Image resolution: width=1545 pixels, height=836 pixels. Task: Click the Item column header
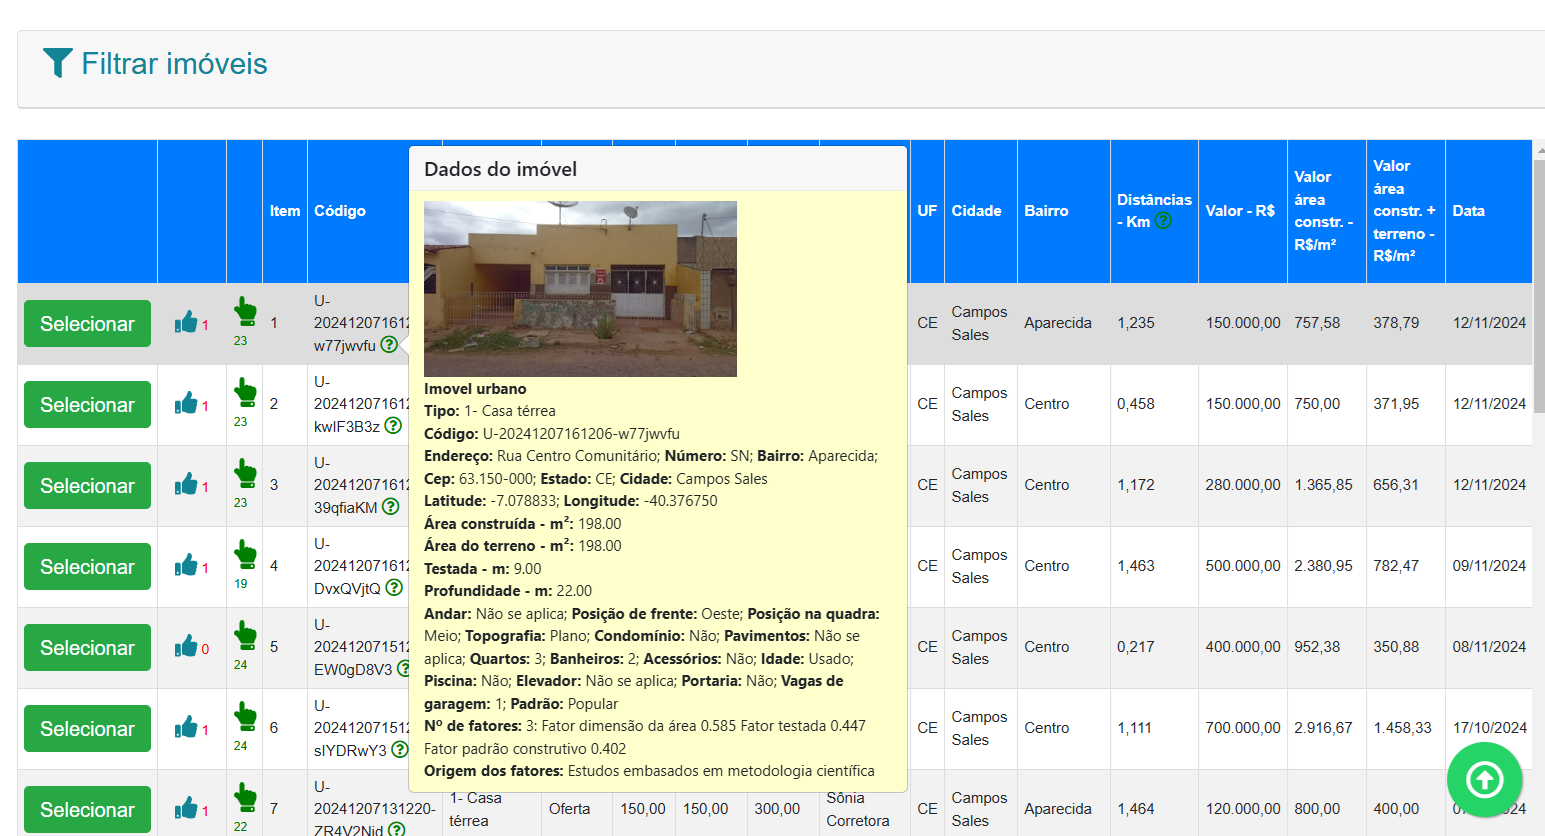(285, 211)
